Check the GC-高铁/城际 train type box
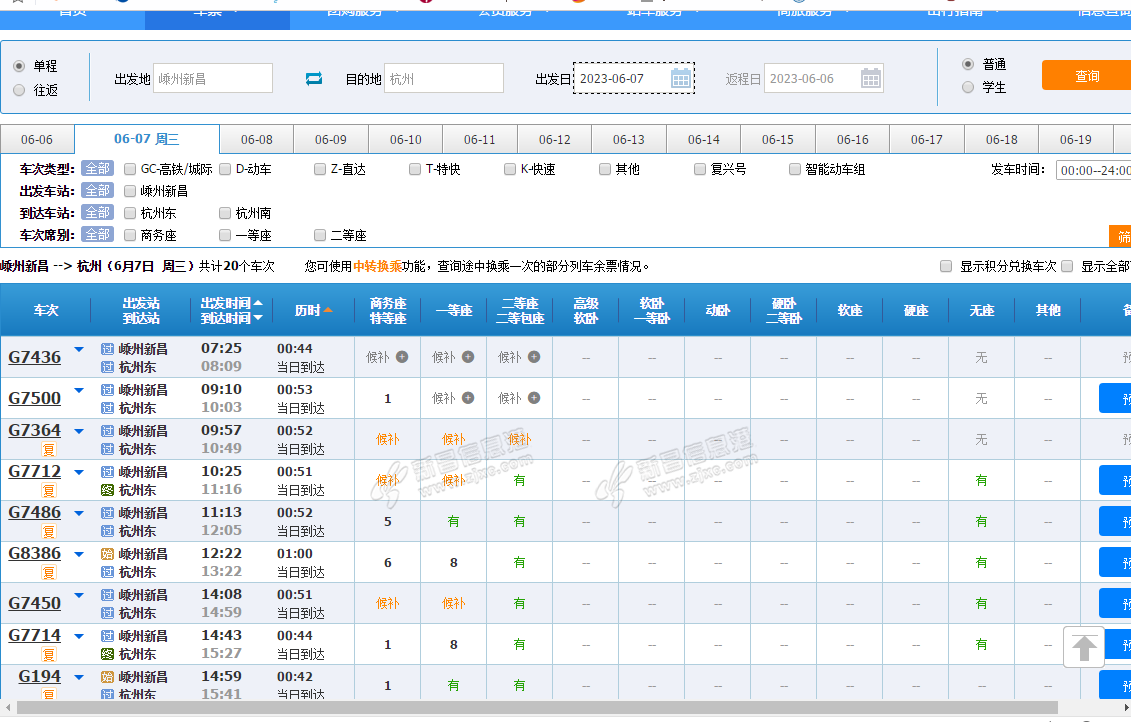This screenshot has width=1131, height=722. pyautogui.click(x=130, y=170)
